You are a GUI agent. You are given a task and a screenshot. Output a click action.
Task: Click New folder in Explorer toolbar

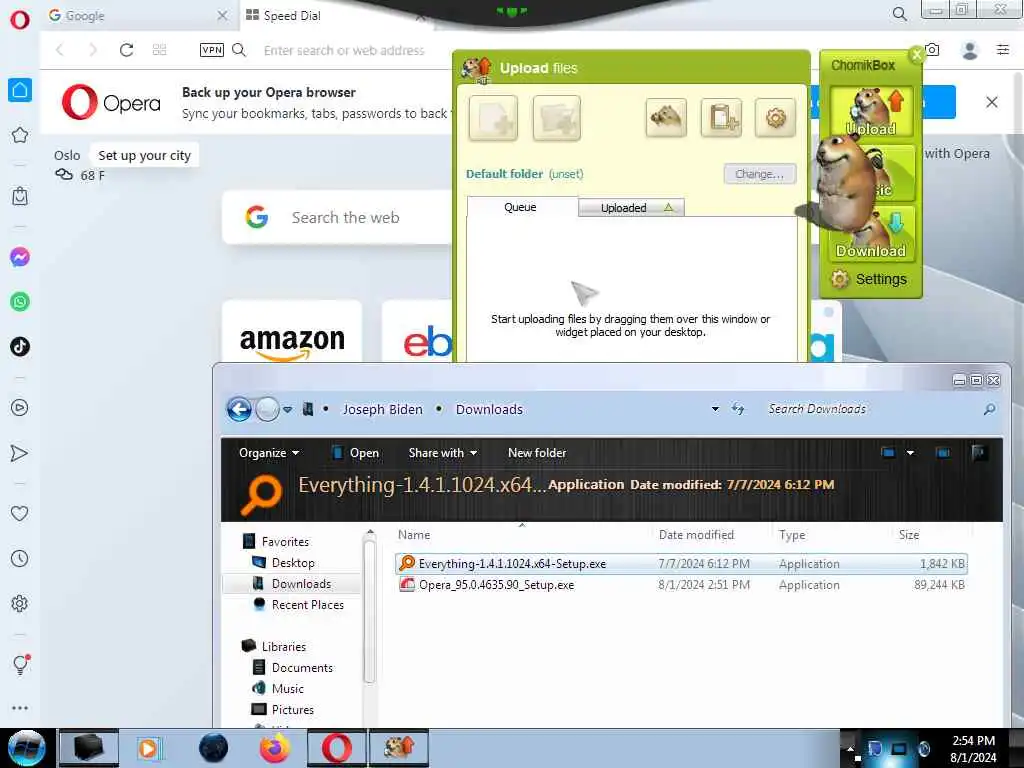(537, 453)
